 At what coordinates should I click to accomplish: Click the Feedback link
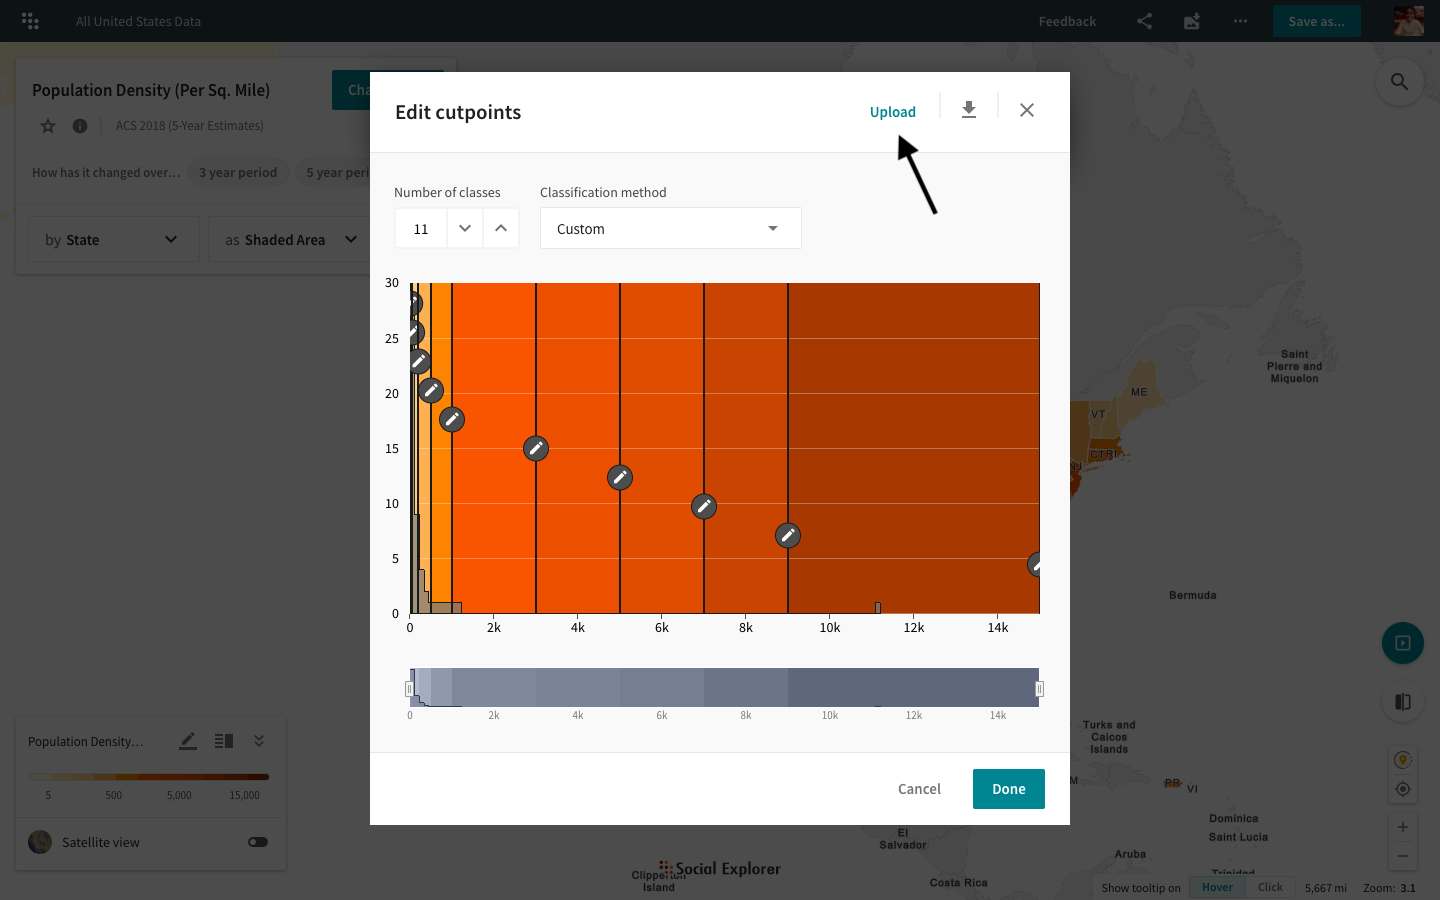click(x=1067, y=21)
